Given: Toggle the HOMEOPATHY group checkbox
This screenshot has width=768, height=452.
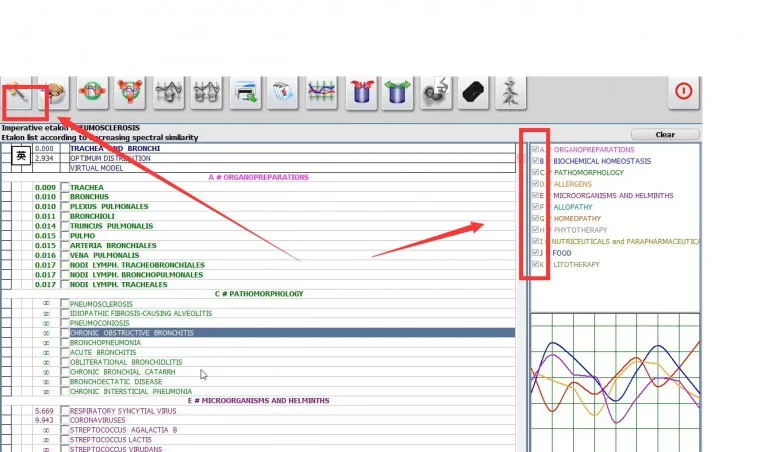Looking at the screenshot, I should pyautogui.click(x=535, y=218).
